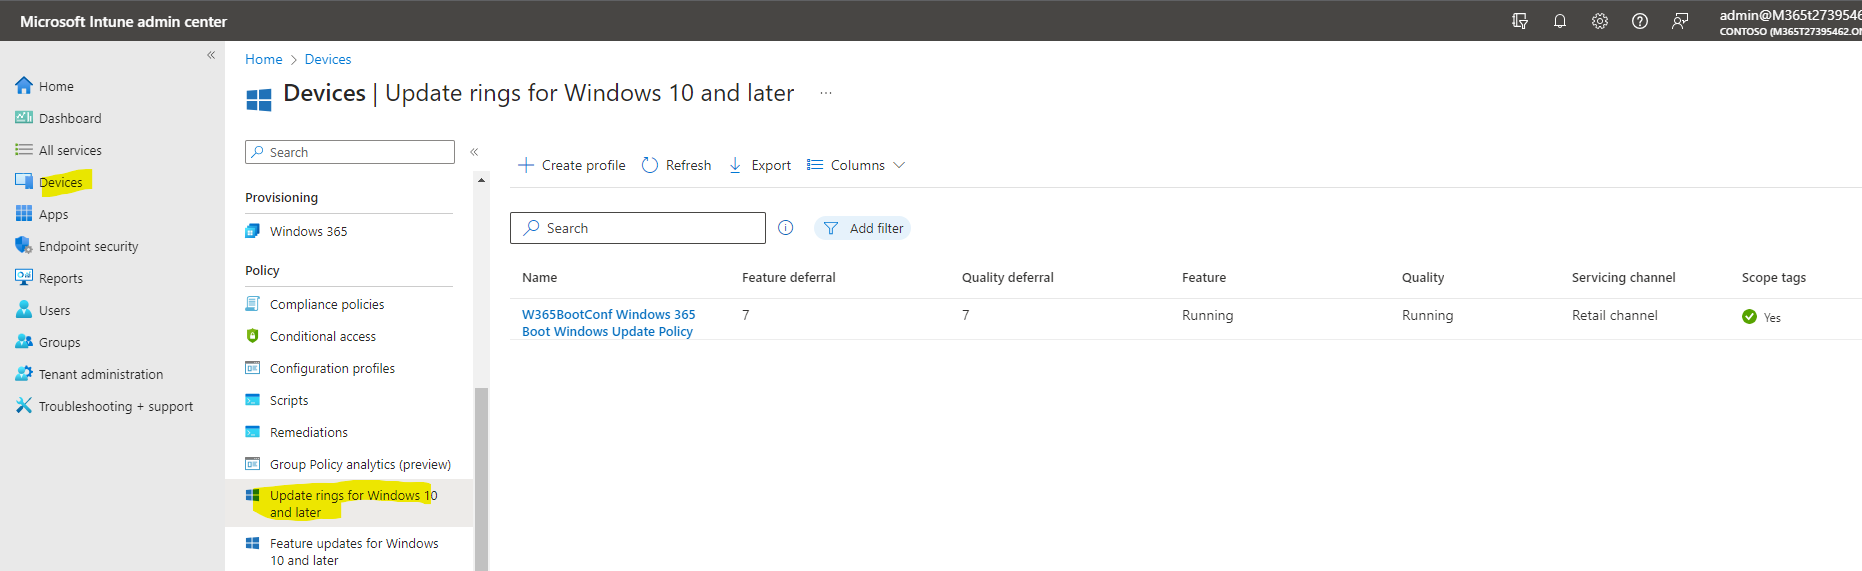This screenshot has height=571, width=1862.
Task: Click the Devices monitor icon
Action: tap(24, 181)
